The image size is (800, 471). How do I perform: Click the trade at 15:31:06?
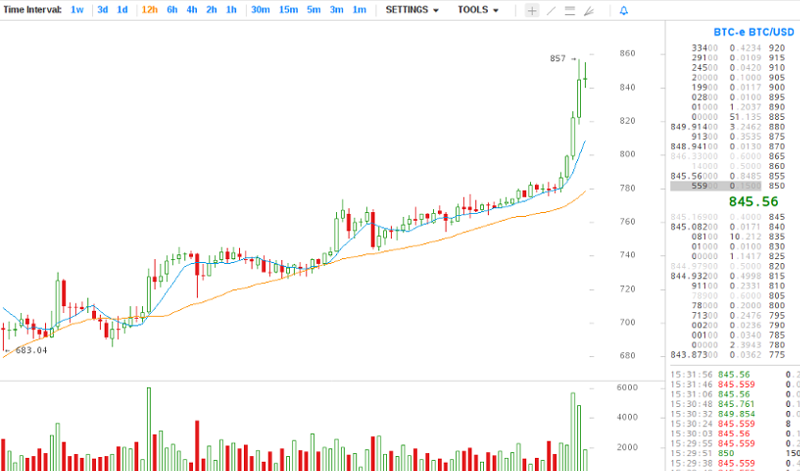coord(735,394)
